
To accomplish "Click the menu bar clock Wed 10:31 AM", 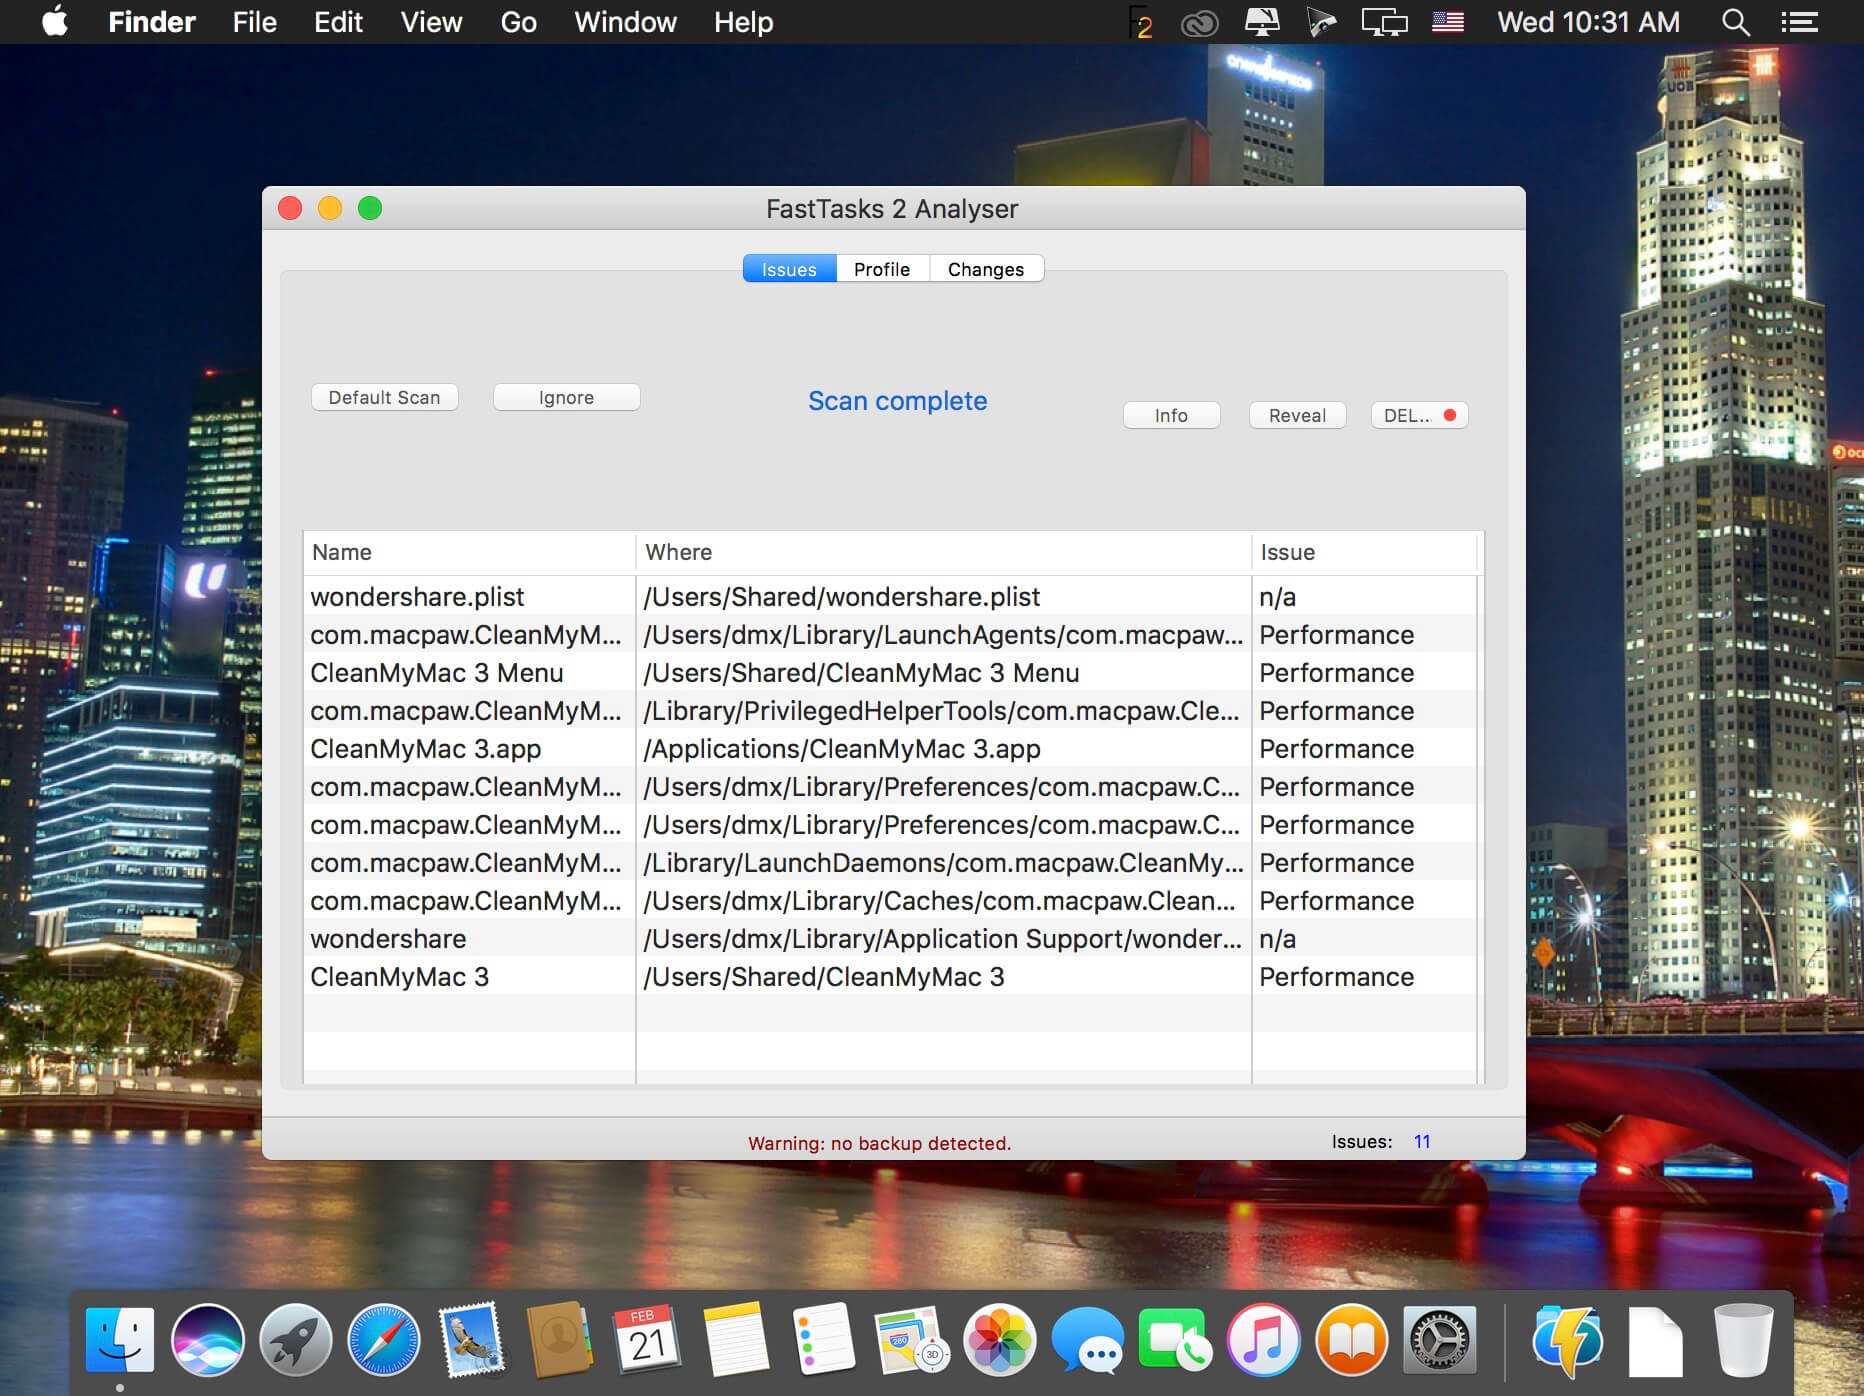I will click(1588, 22).
